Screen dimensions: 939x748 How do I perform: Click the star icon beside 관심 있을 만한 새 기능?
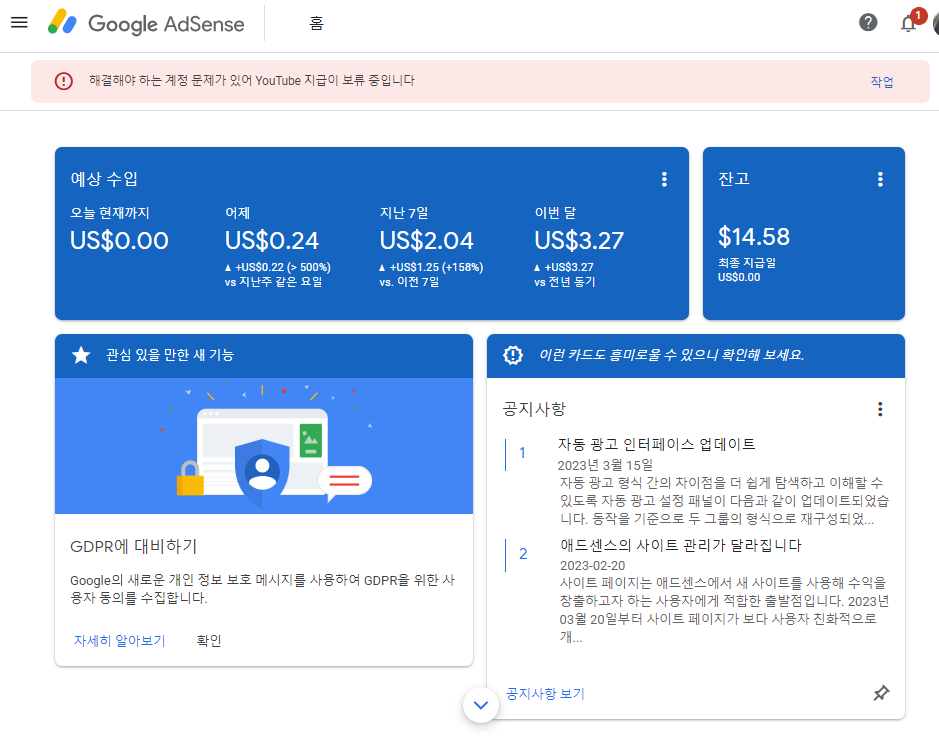pyautogui.click(x=81, y=355)
